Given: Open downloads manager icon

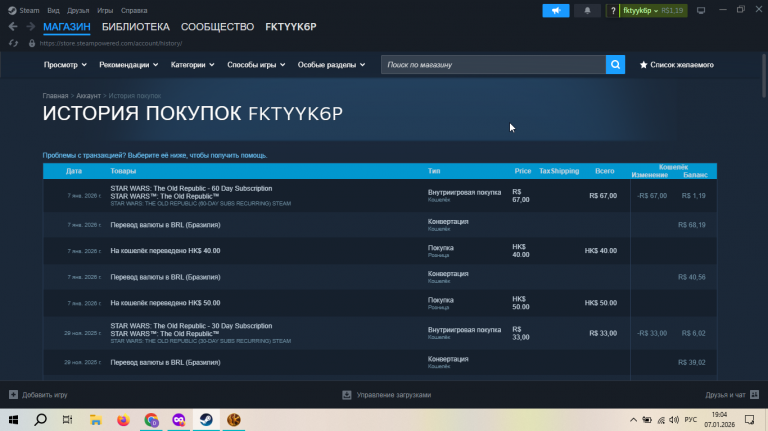Looking at the screenshot, I should coord(347,395).
